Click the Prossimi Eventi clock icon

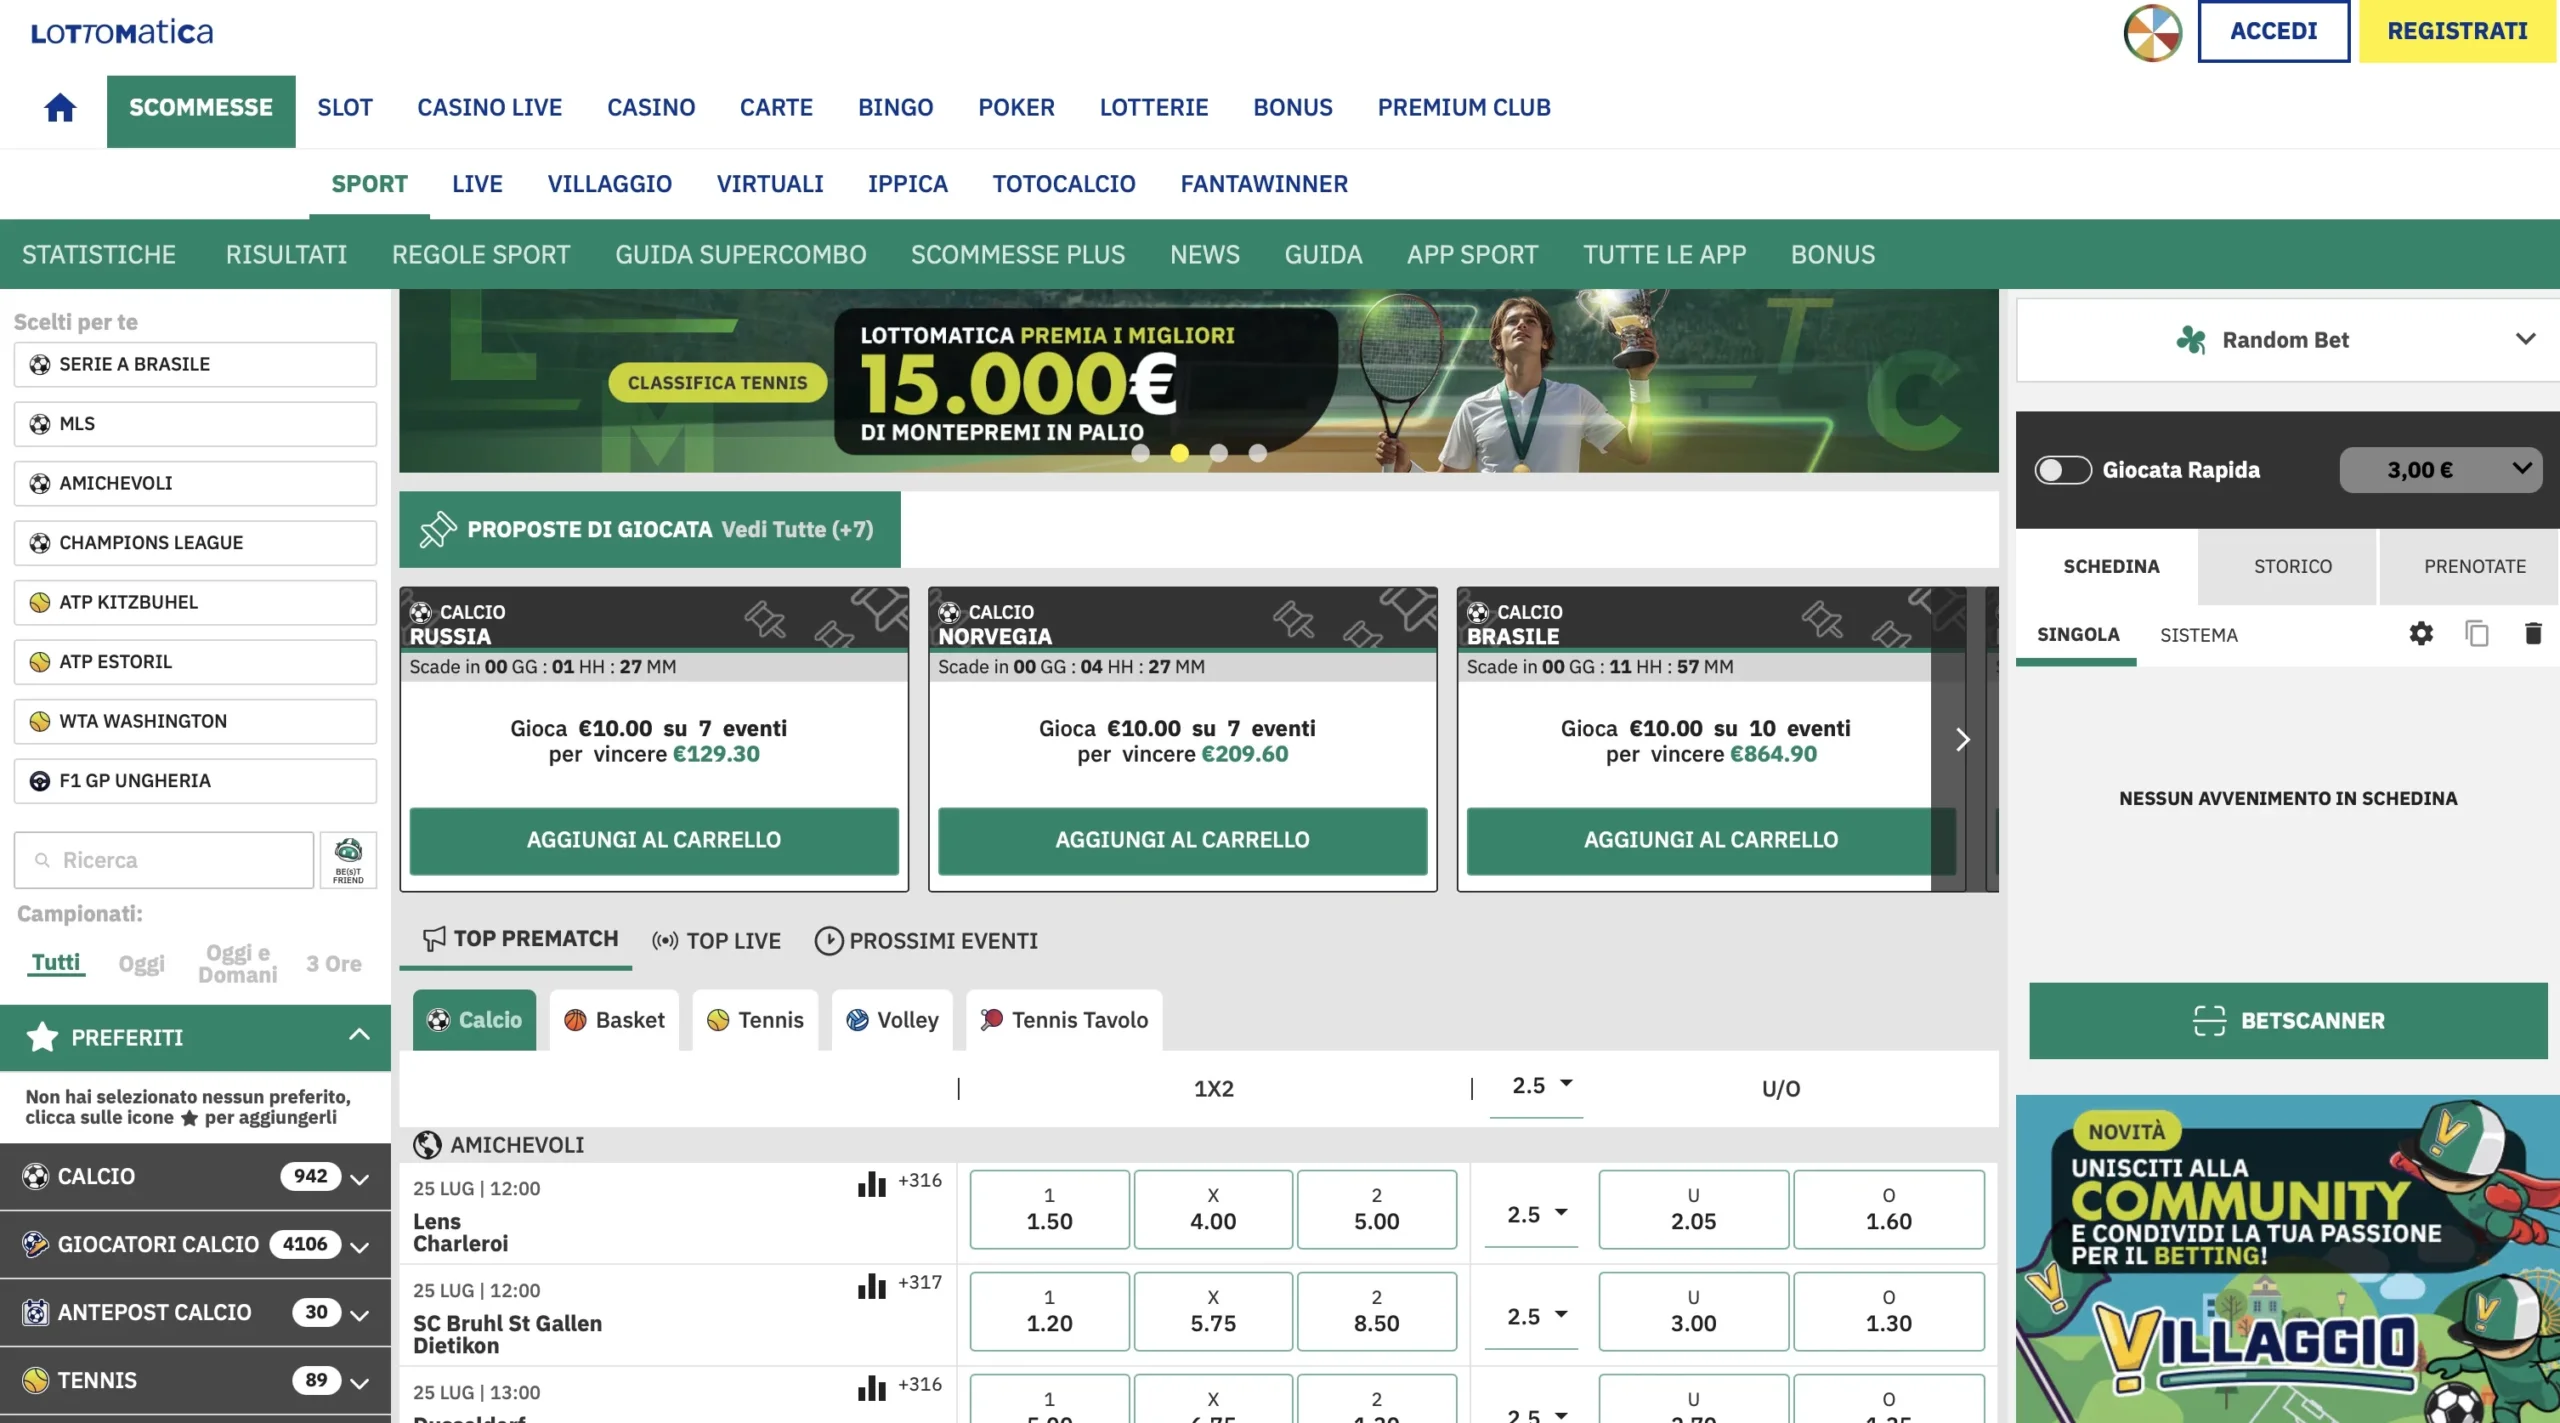click(829, 941)
